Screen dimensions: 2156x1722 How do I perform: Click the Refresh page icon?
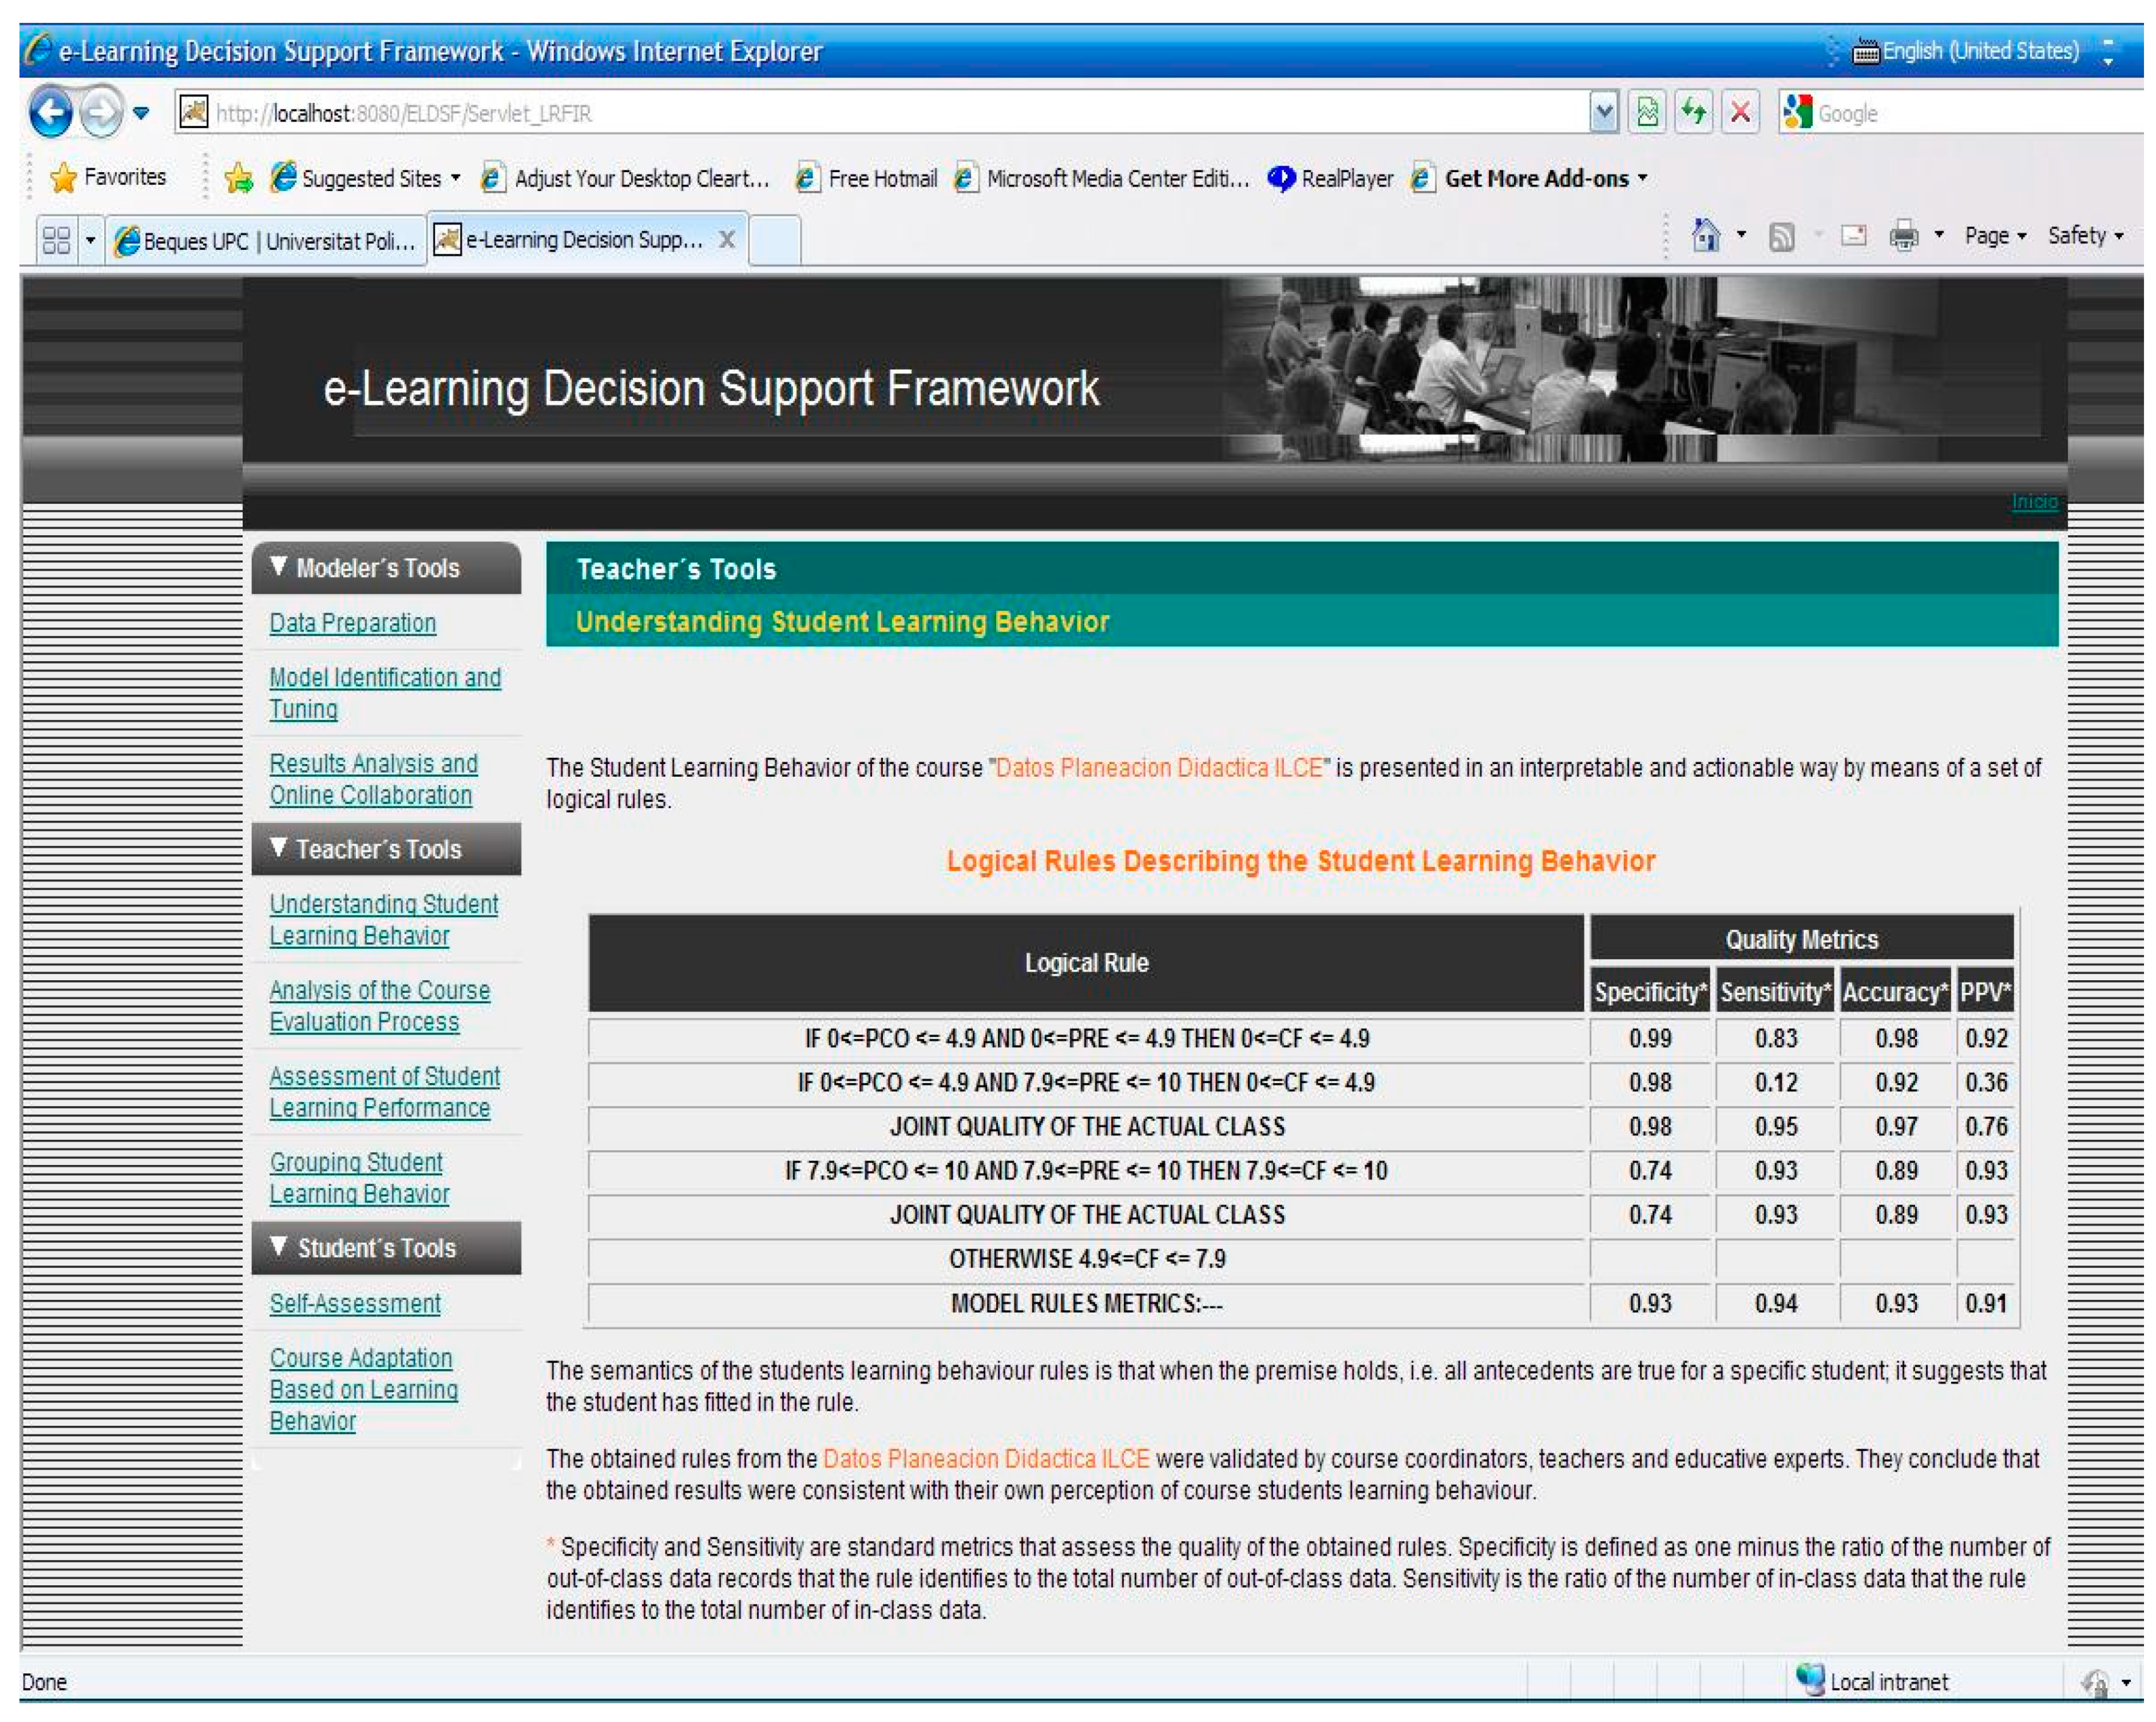(x=1693, y=112)
